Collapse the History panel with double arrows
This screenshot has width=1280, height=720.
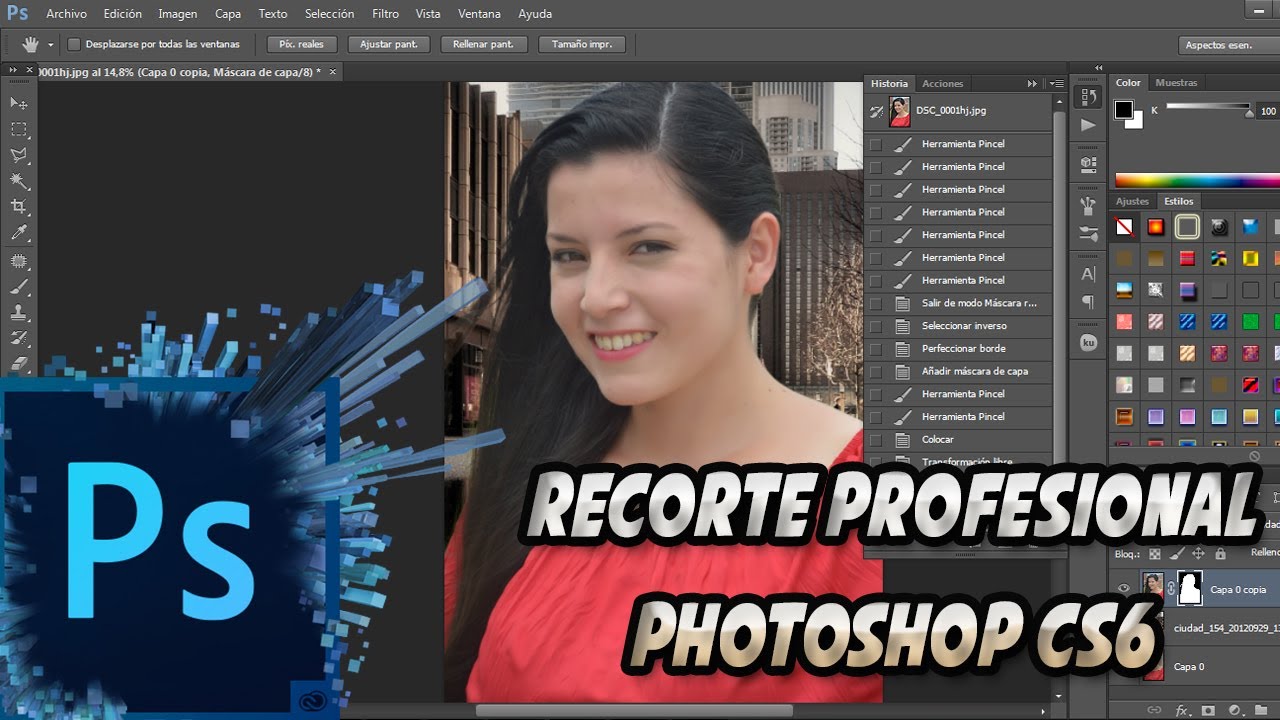tap(1032, 84)
